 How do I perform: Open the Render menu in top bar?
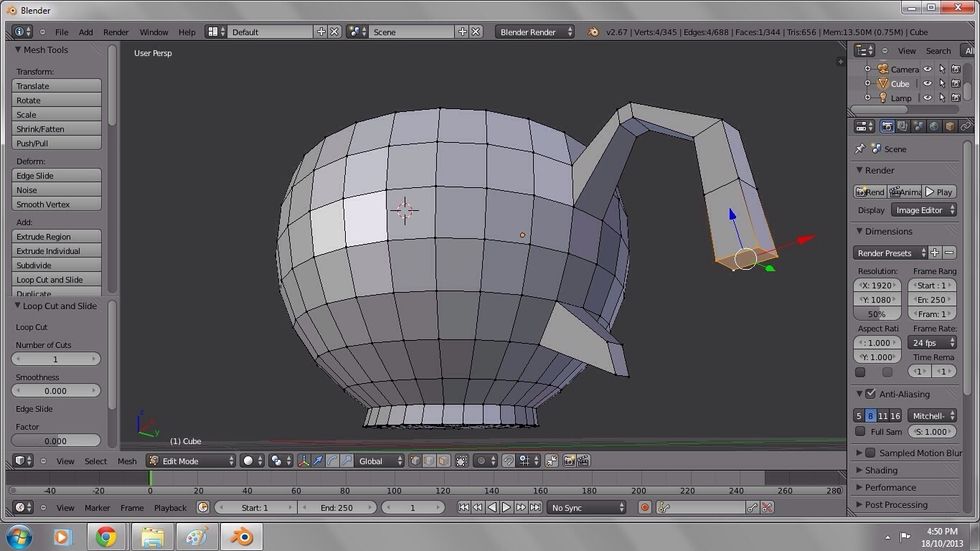pyautogui.click(x=116, y=32)
